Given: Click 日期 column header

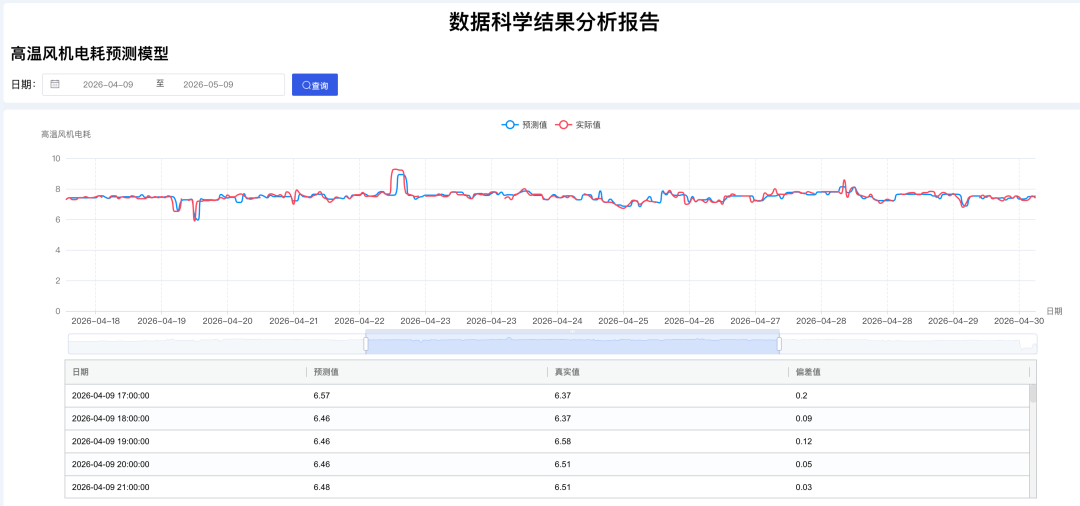Looking at the screenshot, I should (x=185, y=372).
